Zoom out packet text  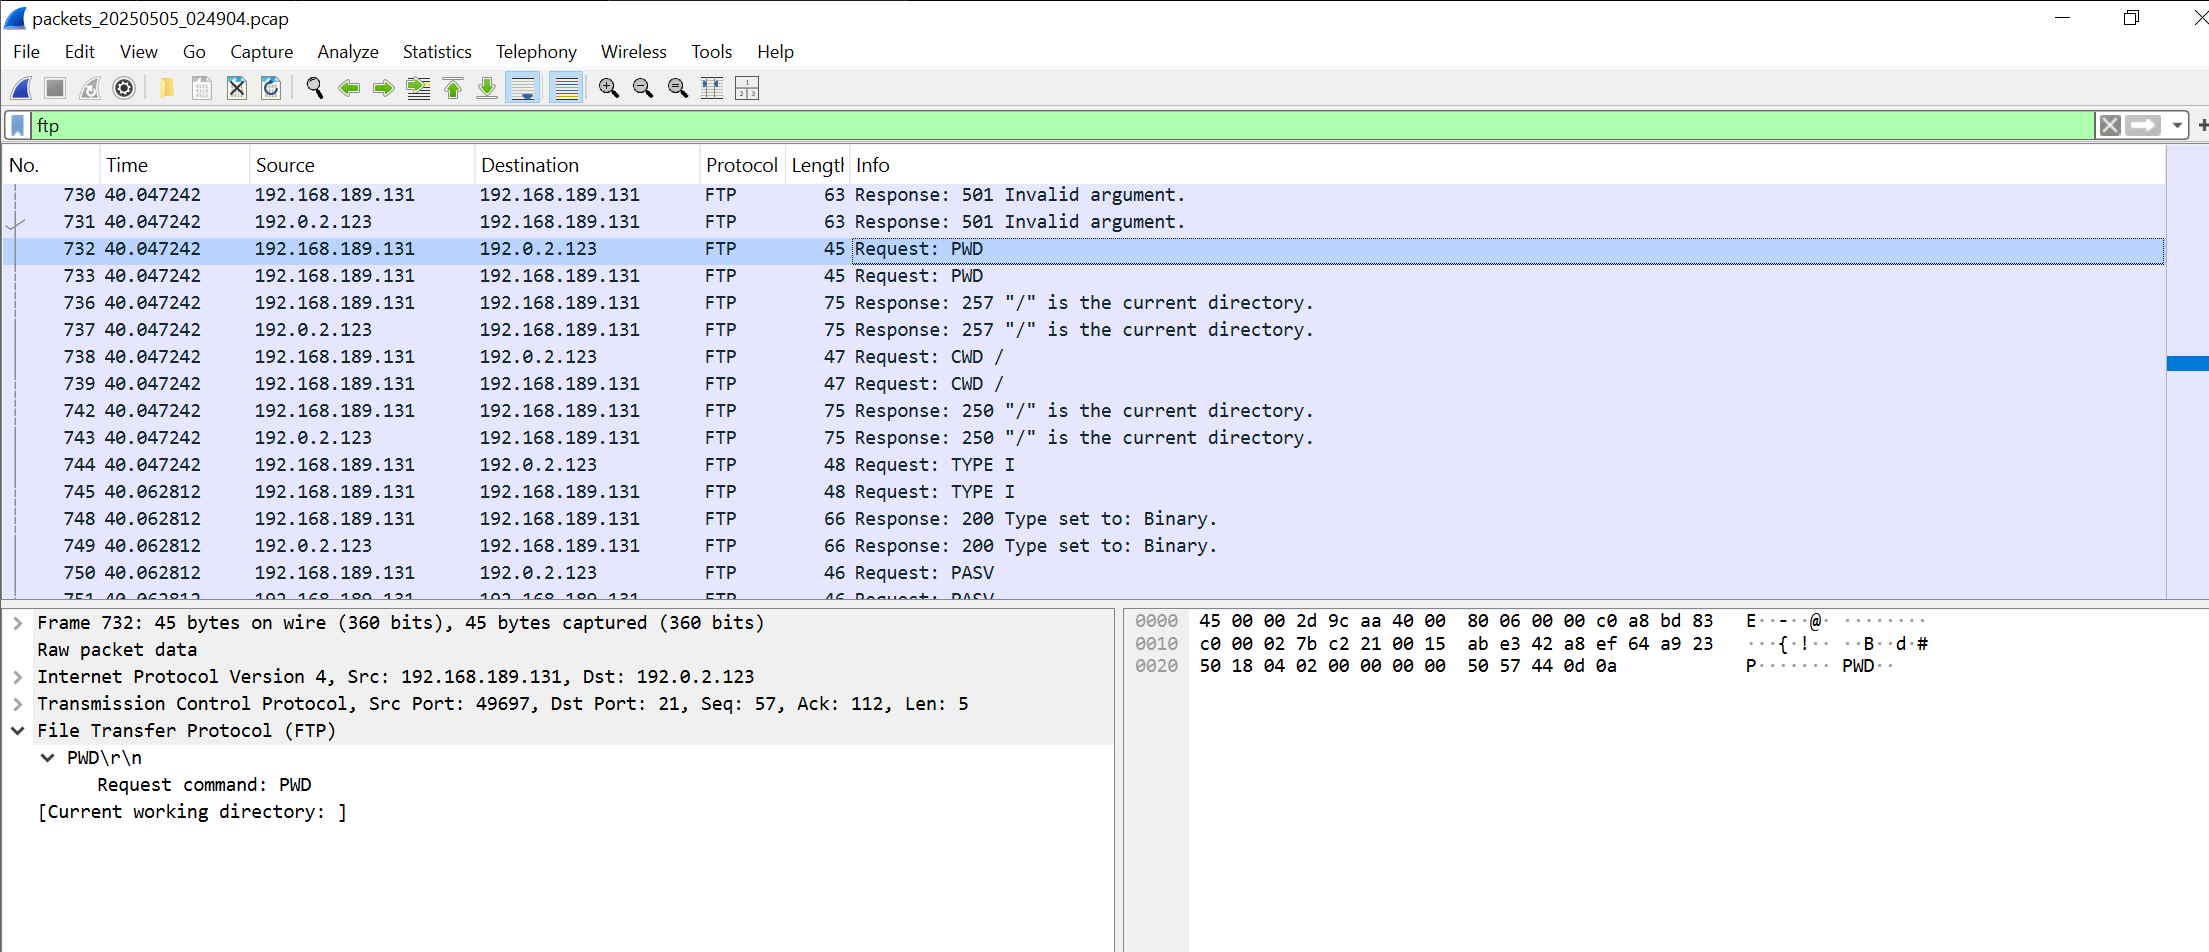643,88
